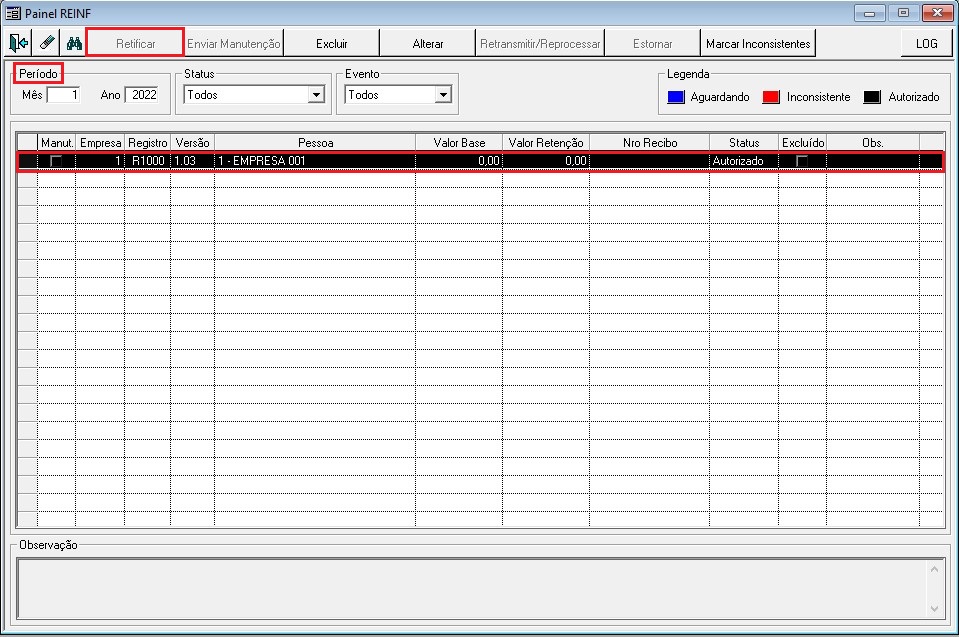Click the Valor Base 0,00 cell

click(x=459, y=161)
